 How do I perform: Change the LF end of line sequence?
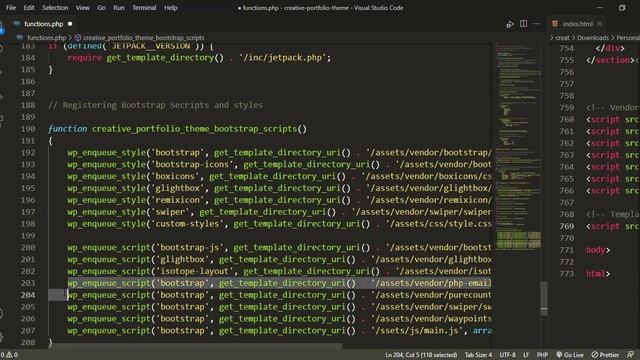pyautogui.click(x=526, y=355)
